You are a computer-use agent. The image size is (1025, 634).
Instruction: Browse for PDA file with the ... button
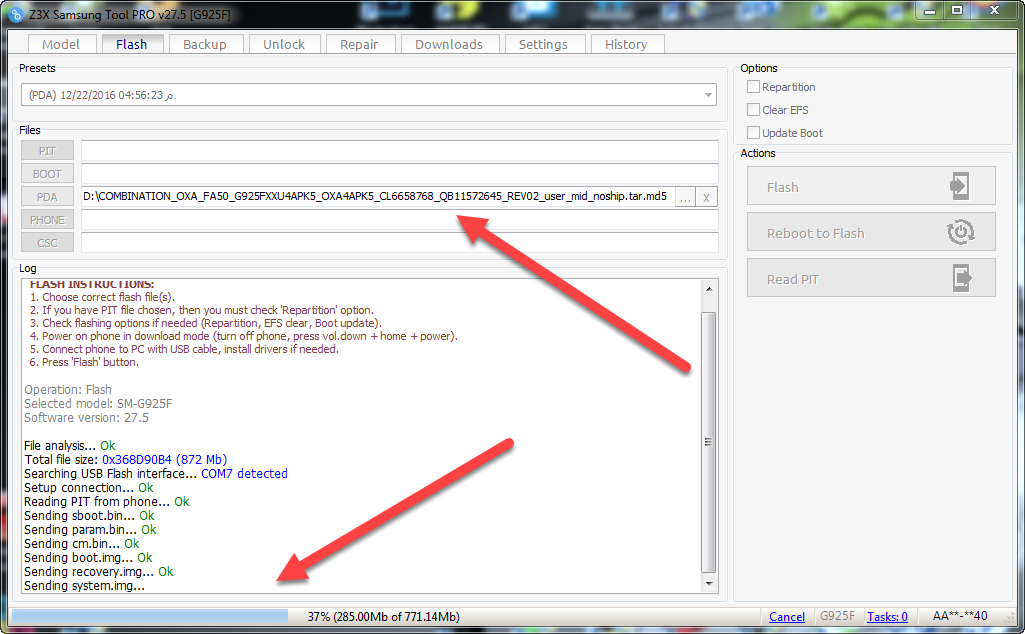coord(684,197)
